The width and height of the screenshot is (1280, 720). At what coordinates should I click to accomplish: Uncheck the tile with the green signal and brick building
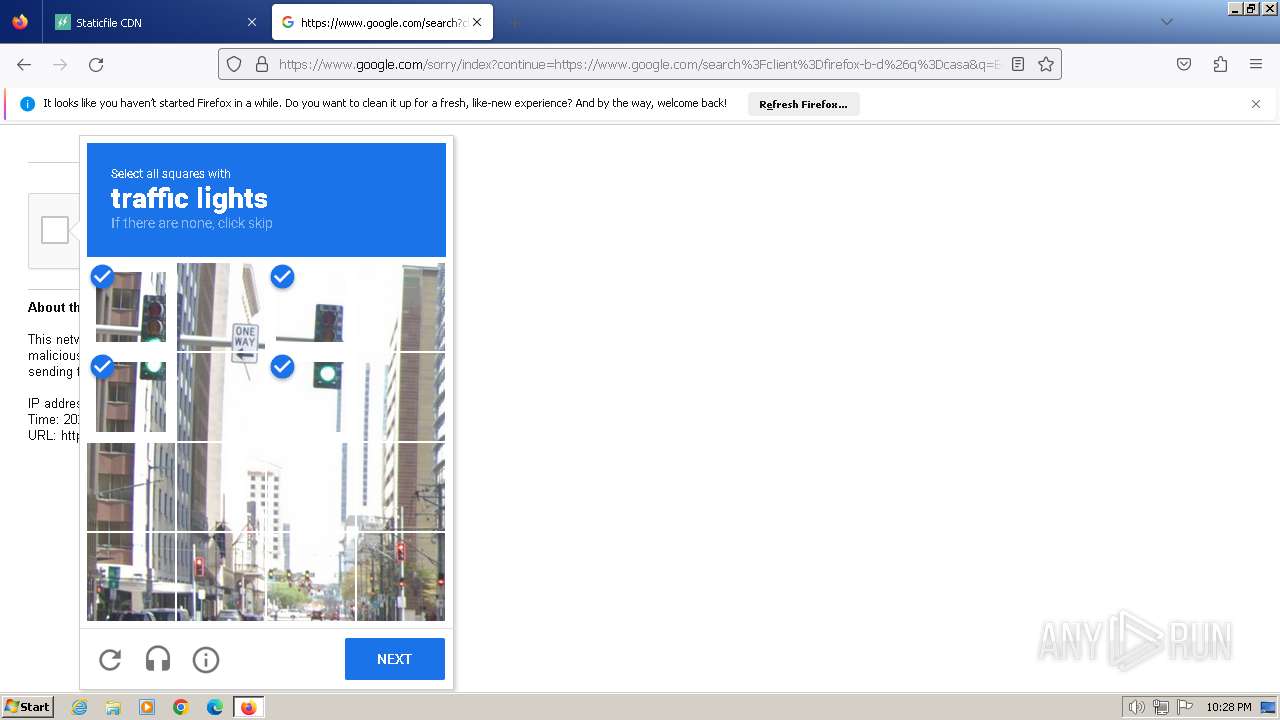click(x=131, y=397)
